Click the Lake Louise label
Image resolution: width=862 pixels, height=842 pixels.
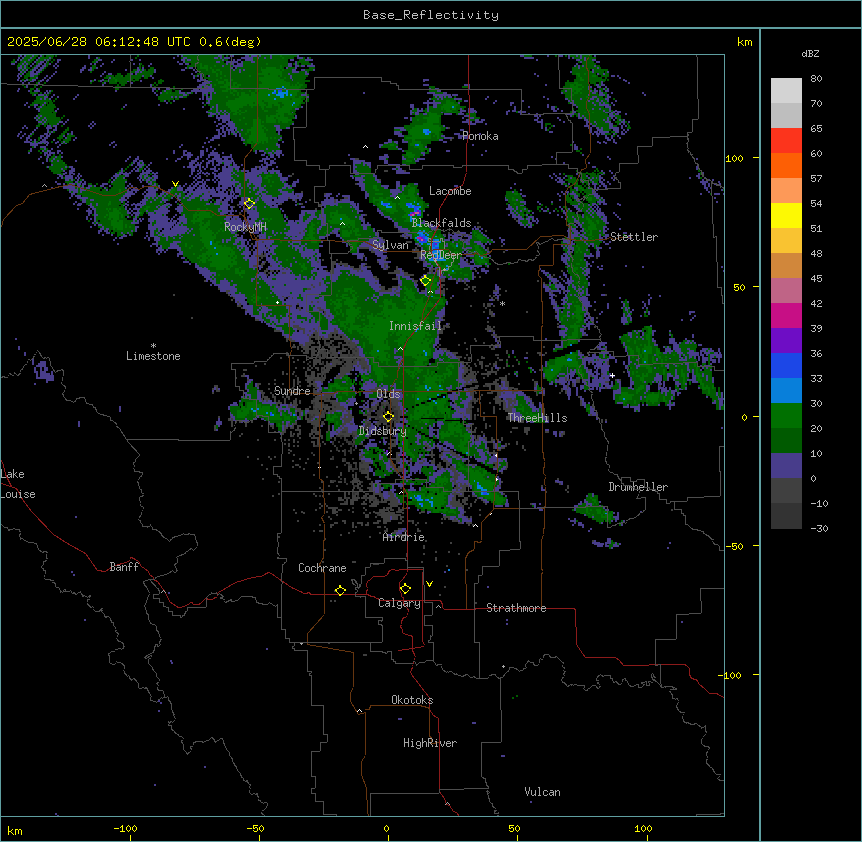pyautogui.click(x=18, y=484)
